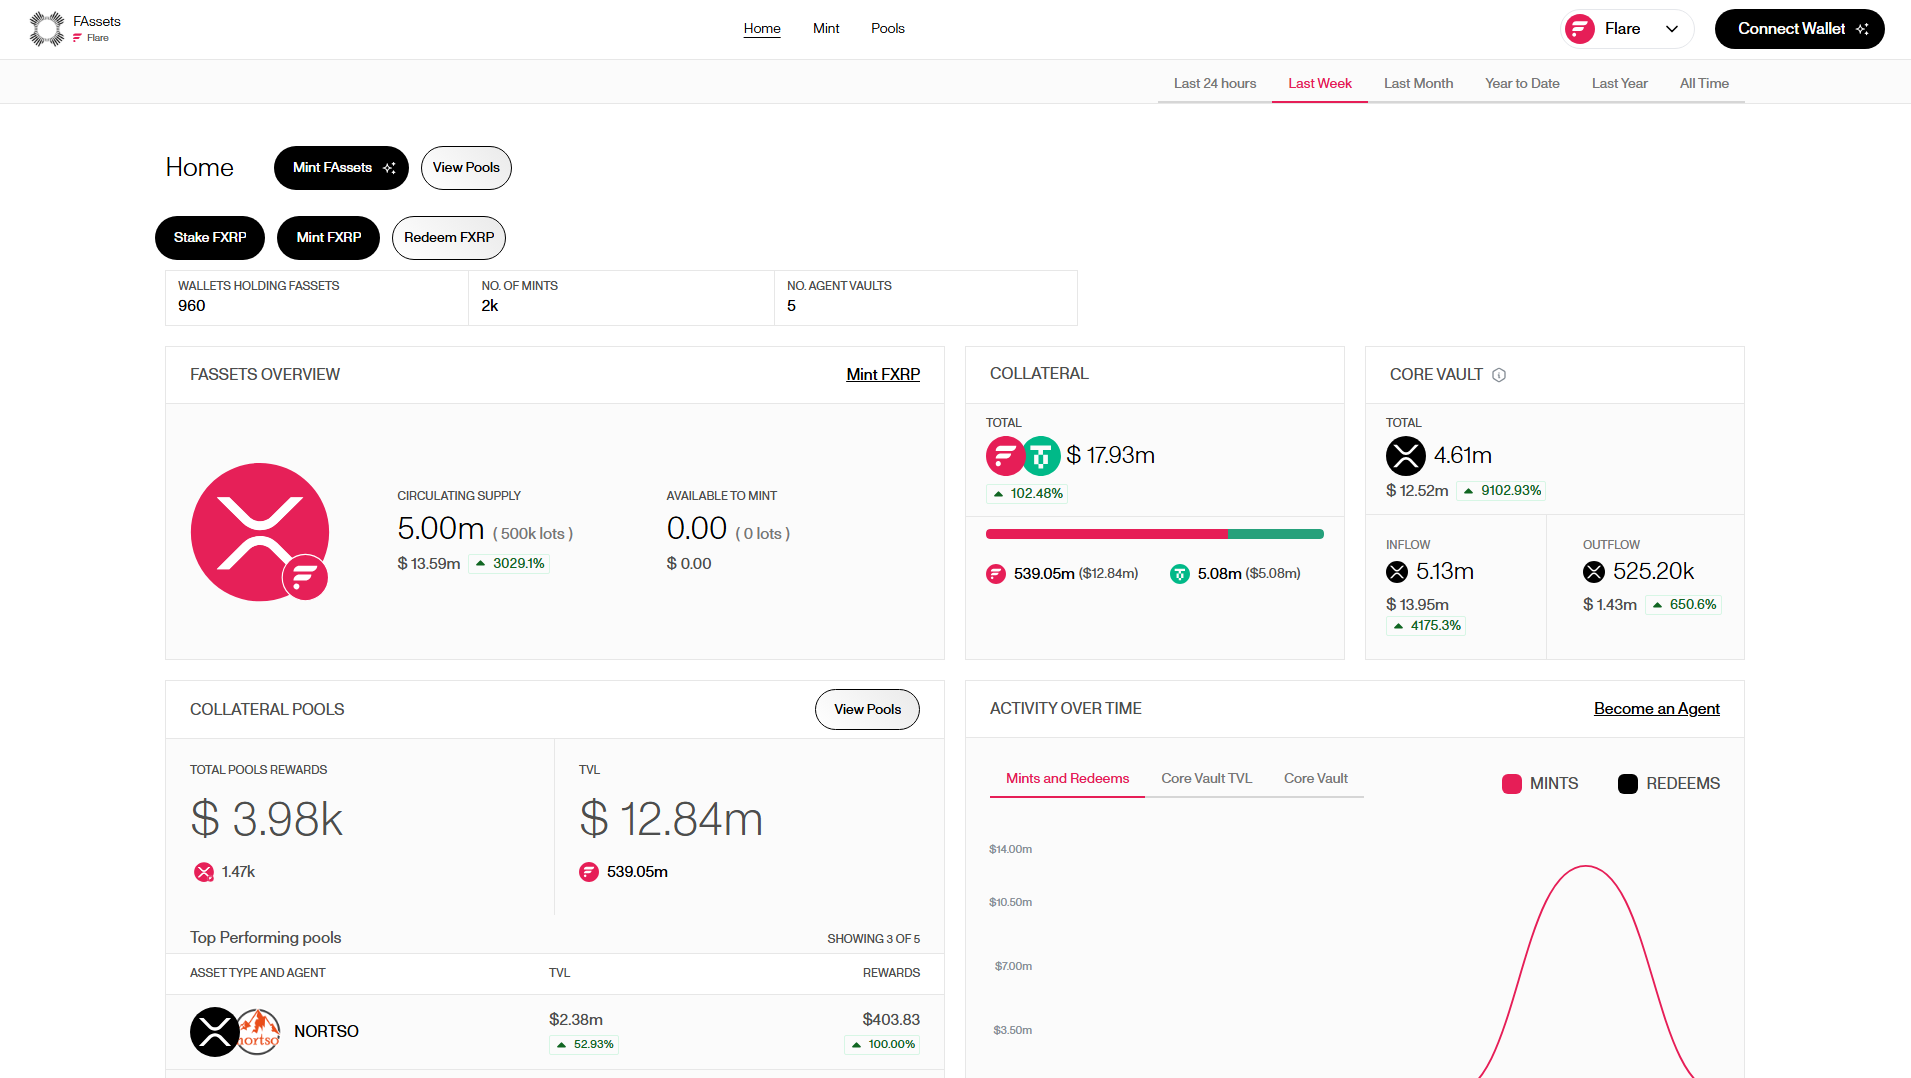Image resolution: width=1911 pixels, height=1078 pixels.
Task: Click the large FXRP token icon
Action: click(260, 532)
